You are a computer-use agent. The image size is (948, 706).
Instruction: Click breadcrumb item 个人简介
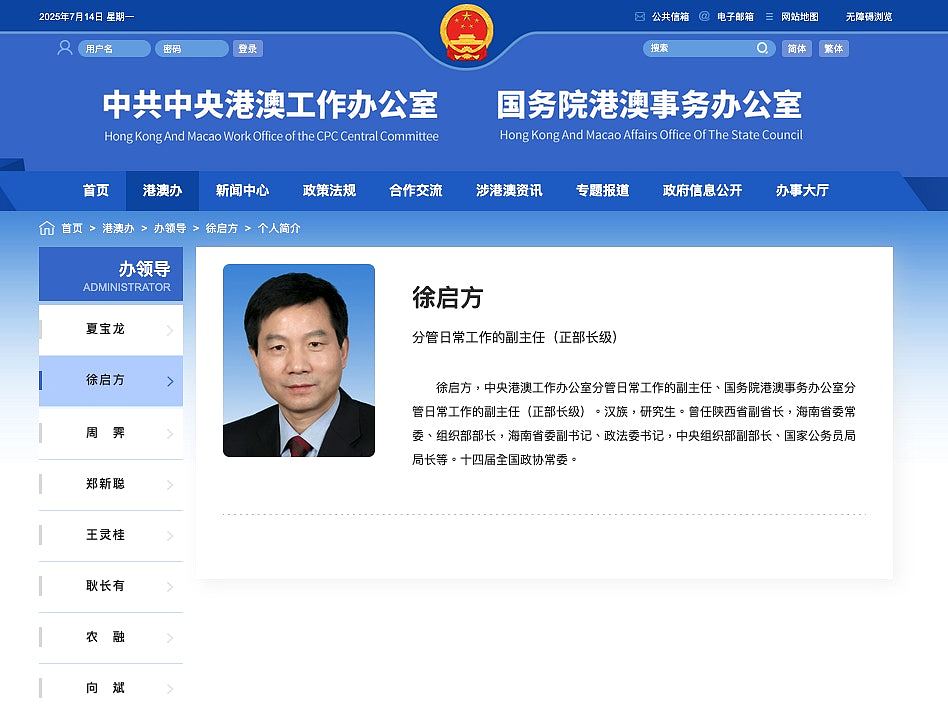pyautogui.click(x=279, y=228)
